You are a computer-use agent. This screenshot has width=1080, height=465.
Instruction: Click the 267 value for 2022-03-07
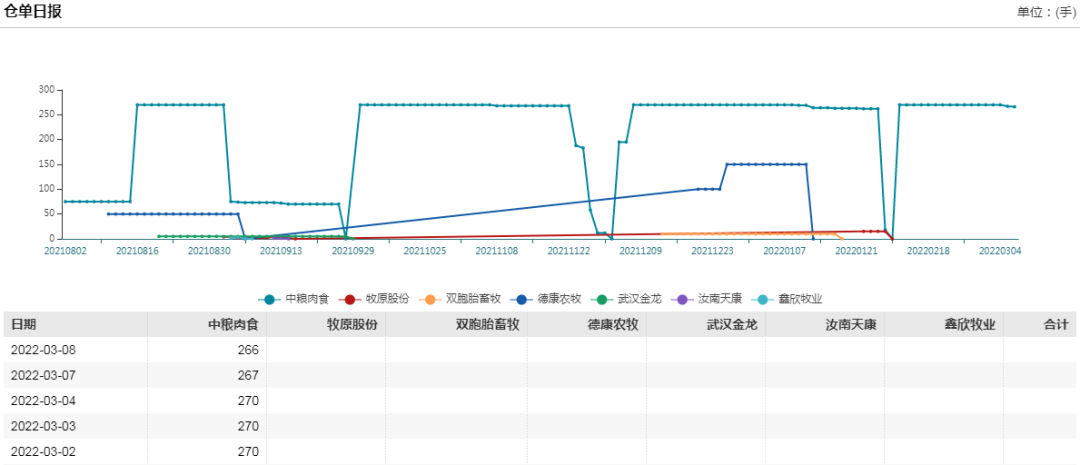(x=248, y=375)
